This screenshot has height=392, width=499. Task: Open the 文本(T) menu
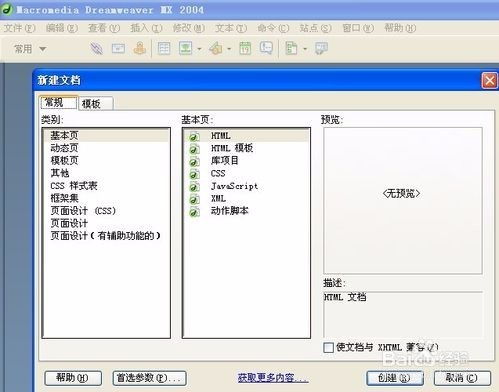(231, 28)
